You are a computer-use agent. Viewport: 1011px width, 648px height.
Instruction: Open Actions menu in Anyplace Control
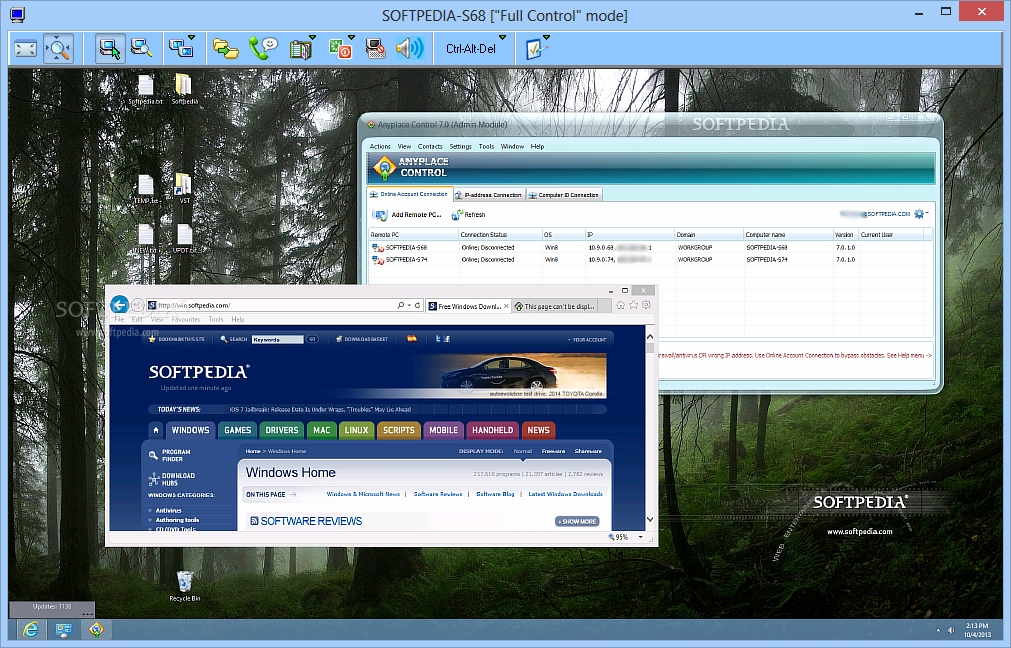380,146
